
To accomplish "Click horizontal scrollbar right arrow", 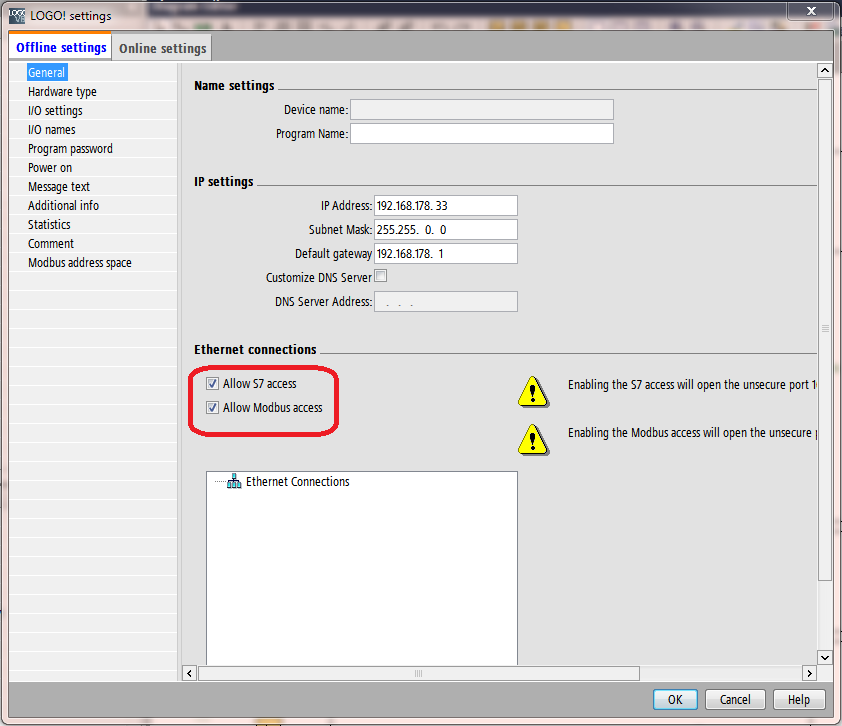I will pyautogui.click(x=809, y=673).
